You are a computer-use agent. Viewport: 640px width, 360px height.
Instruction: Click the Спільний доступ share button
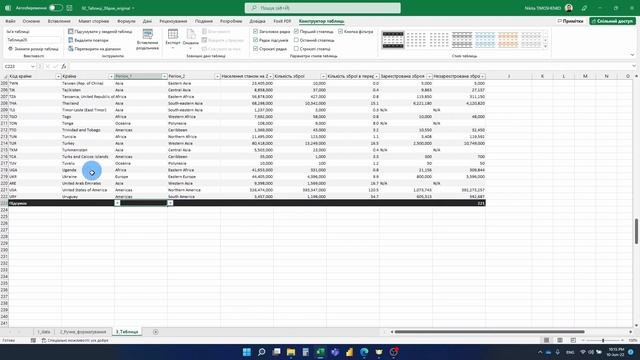(x=612, y=21)
